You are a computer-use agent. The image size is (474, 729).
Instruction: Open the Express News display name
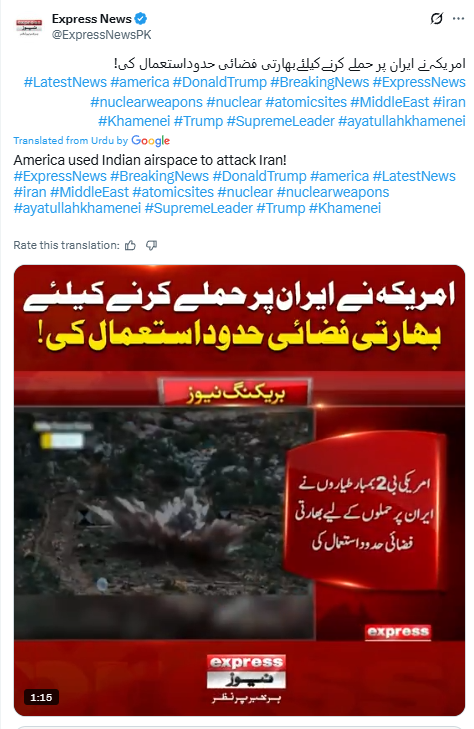pyautogui.click(x=92, y=19)
